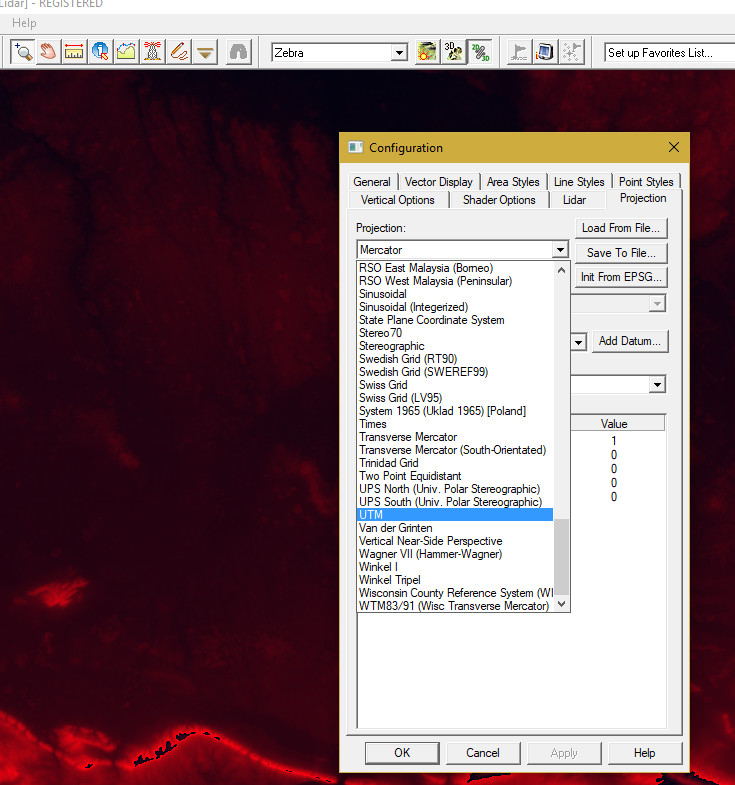This screenshot has height=785, width=735.
Task: Open the Set up Favorites List dropdown
Action: [669, 53]
